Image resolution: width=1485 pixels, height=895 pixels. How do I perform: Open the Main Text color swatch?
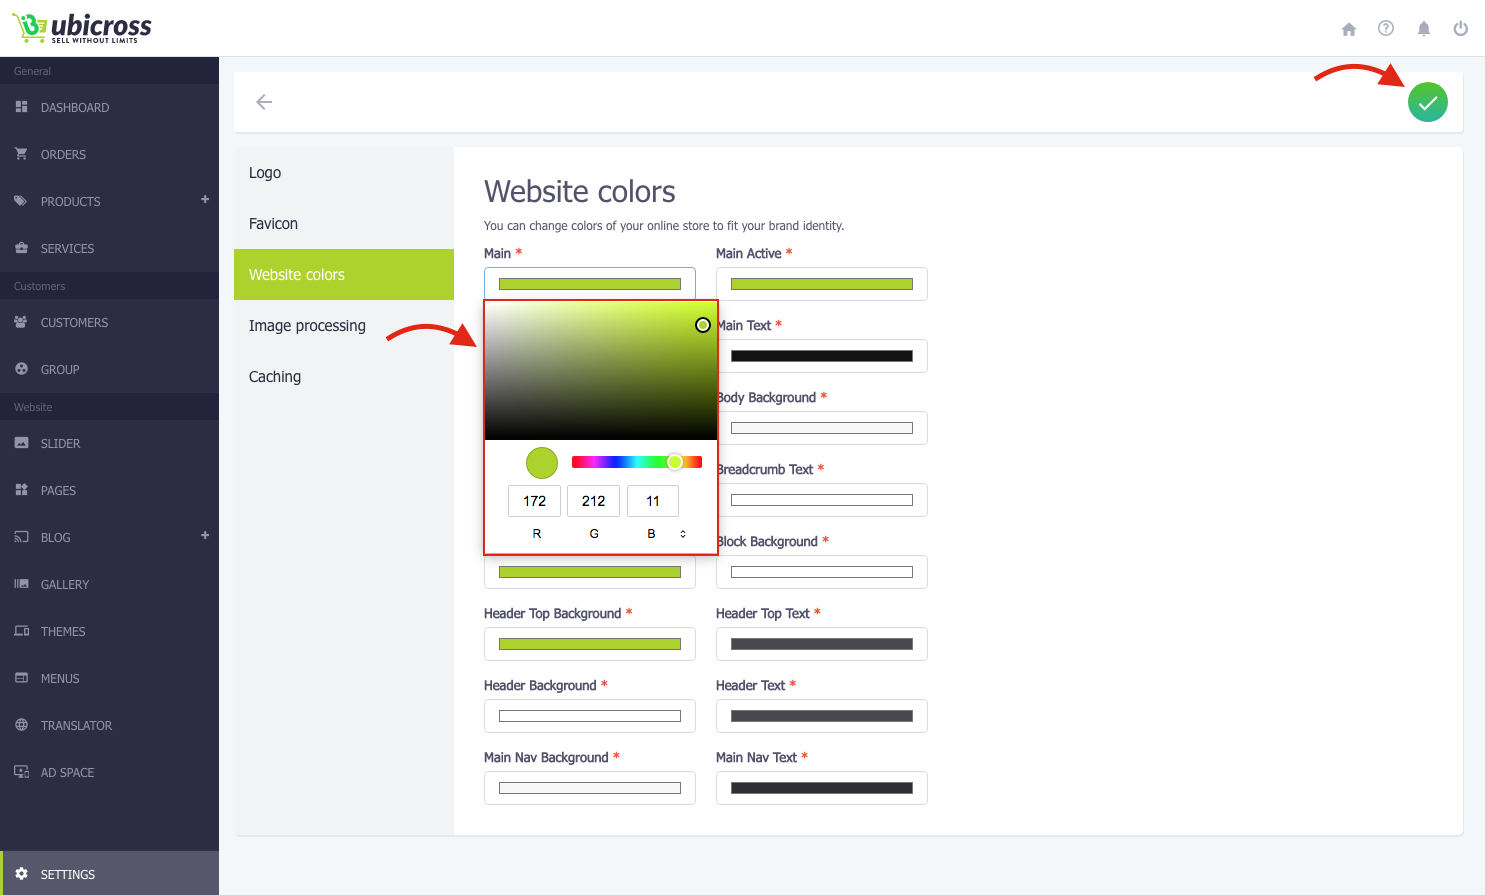pos(822,356)
